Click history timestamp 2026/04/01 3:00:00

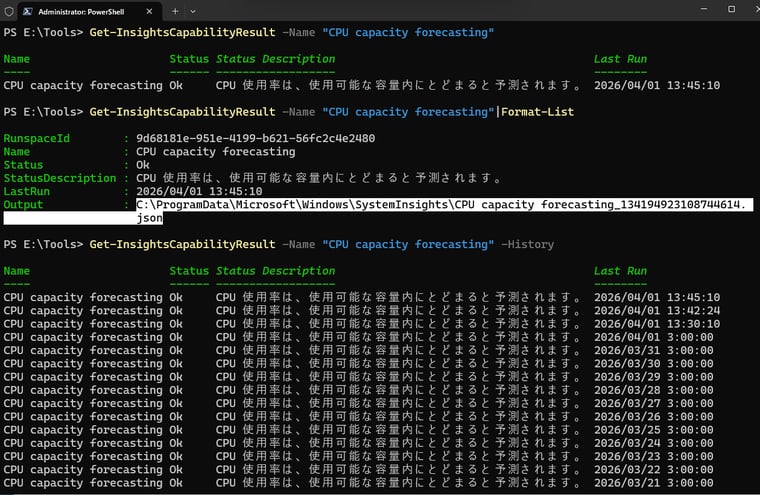tap(653, 337)
